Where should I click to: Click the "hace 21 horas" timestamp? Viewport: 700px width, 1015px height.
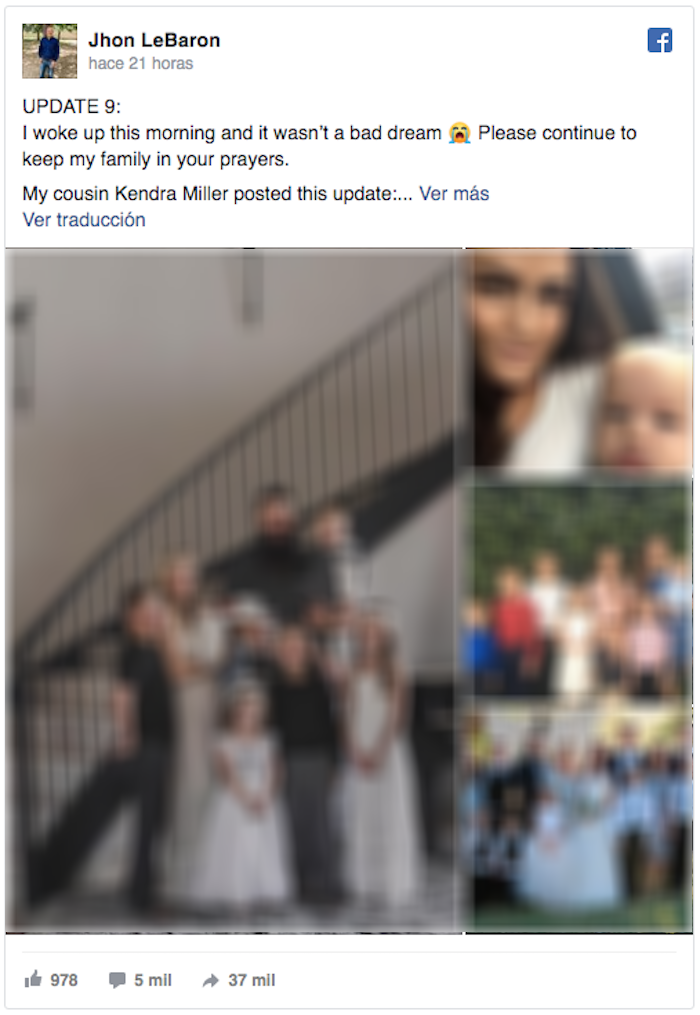pos(141,63)
